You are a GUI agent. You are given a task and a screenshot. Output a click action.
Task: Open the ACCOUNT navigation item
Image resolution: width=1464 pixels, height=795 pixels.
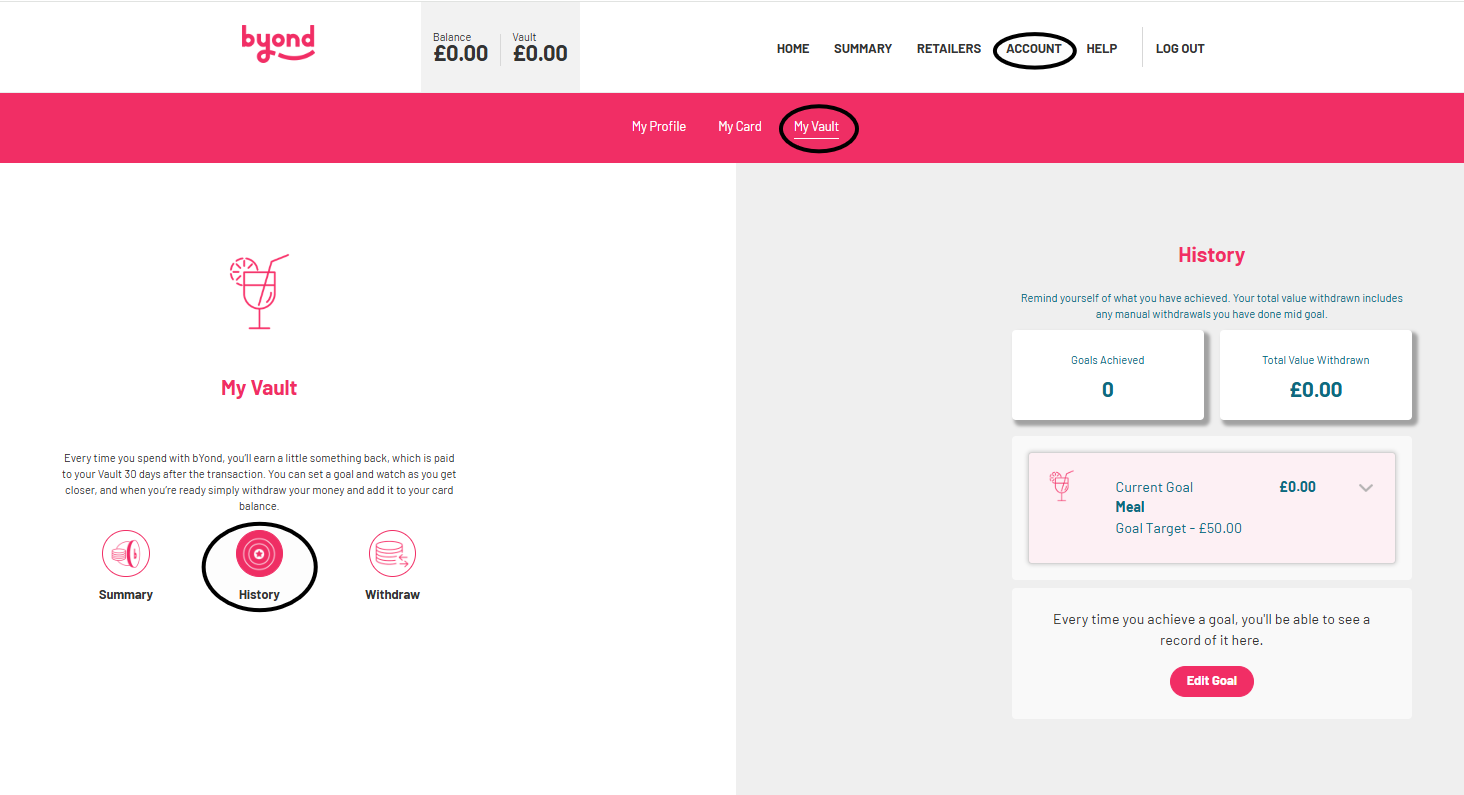click(x=1034, y=48)
